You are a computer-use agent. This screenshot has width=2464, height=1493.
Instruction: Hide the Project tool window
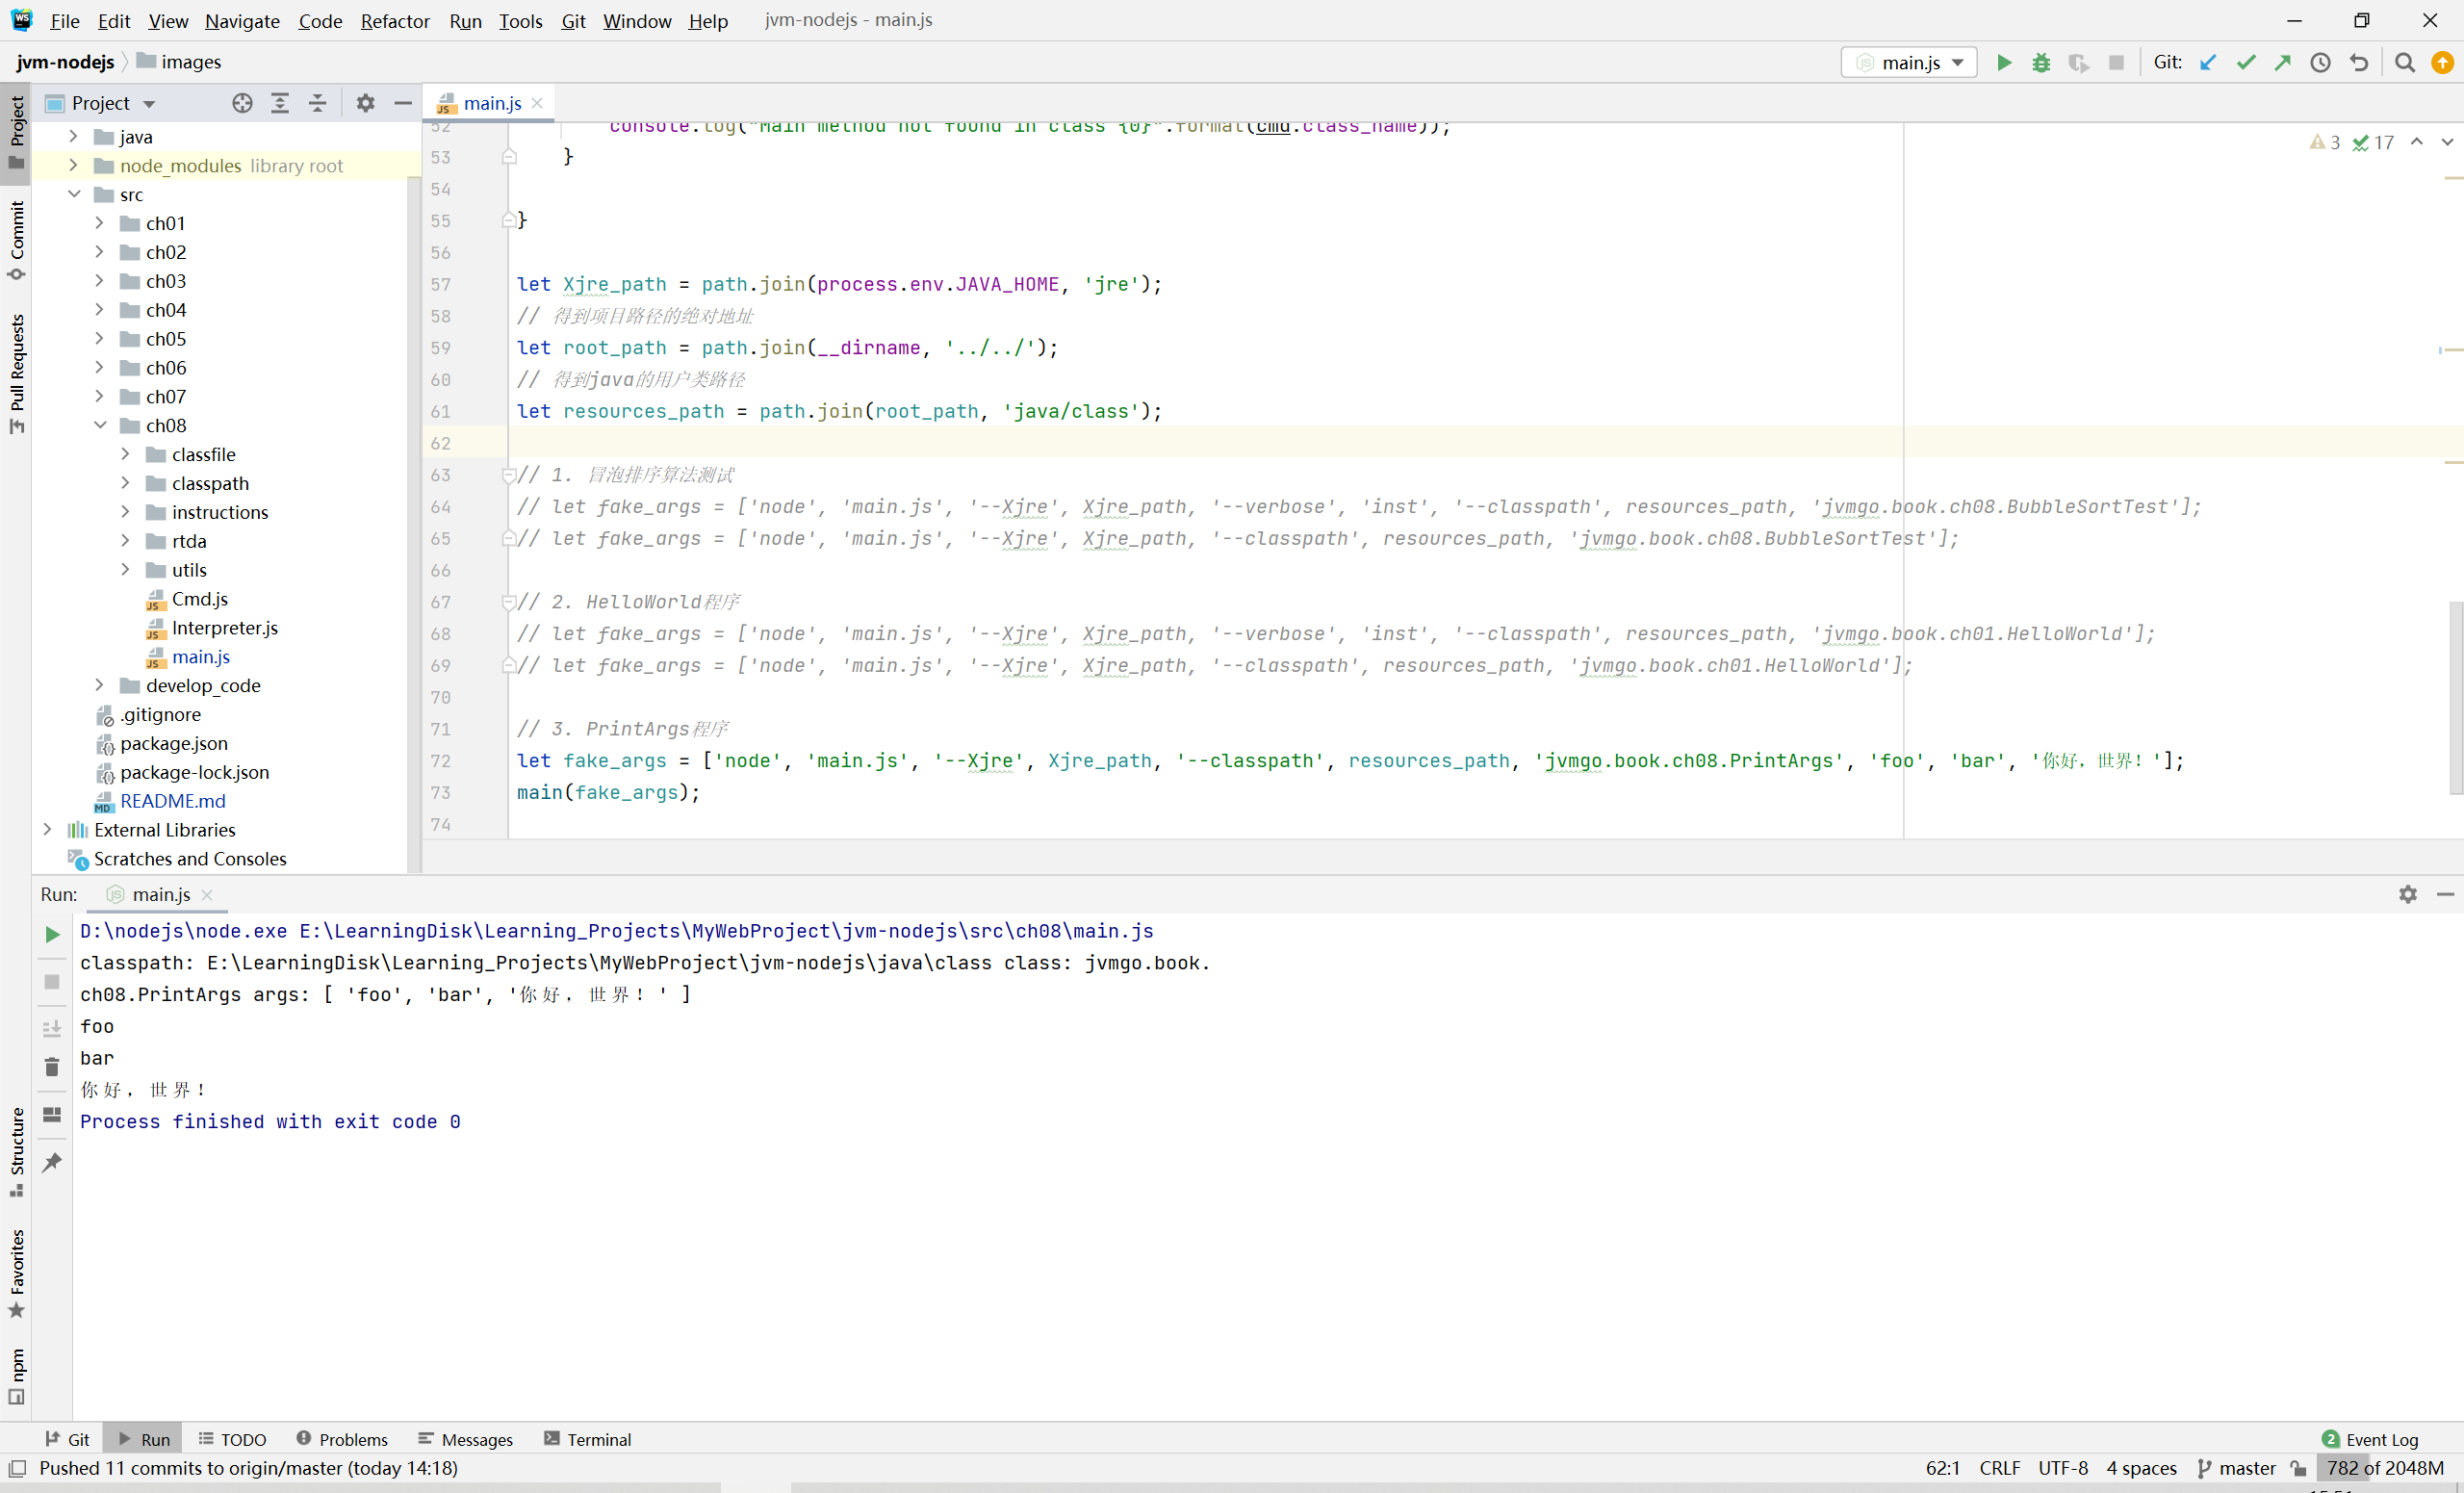[x=403, y=103]
